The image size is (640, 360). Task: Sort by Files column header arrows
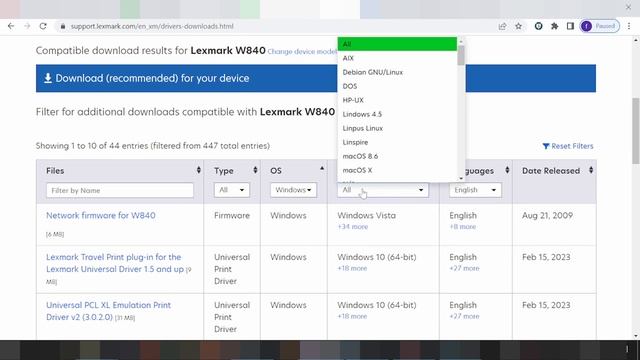199,170
